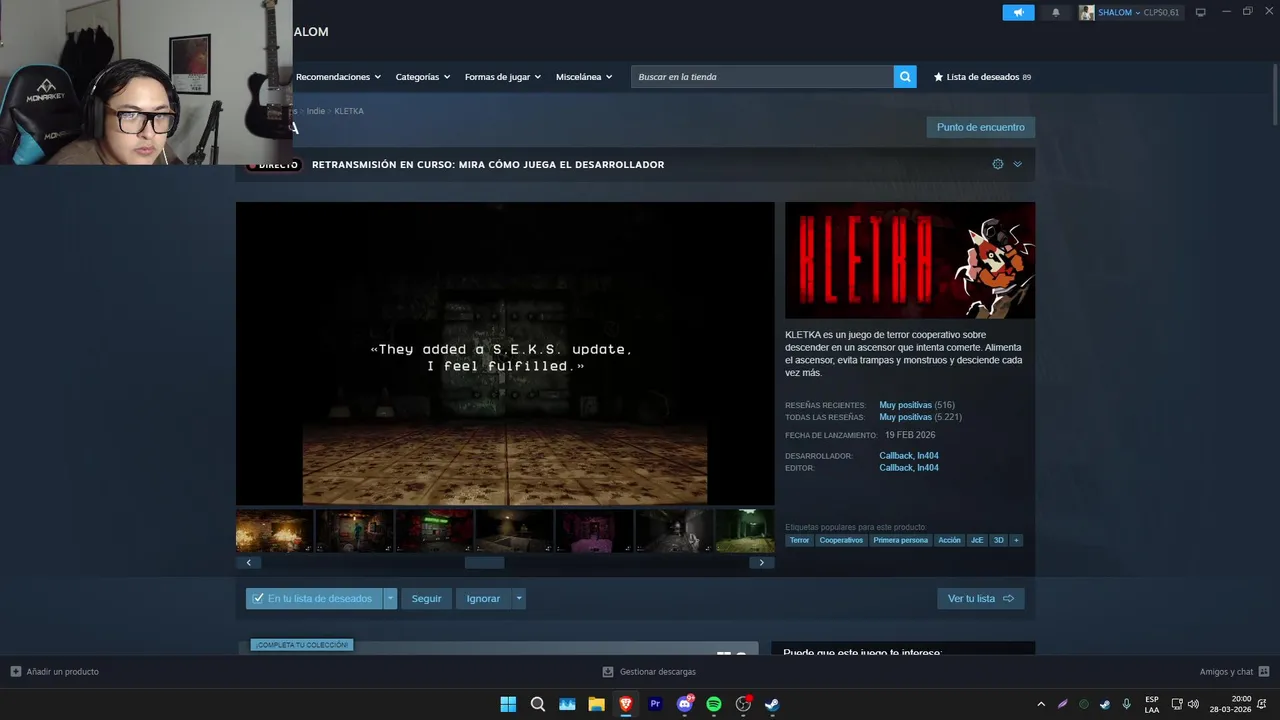Open the Windows Start menu
Viewport: 1280px width, 720px height.
pos(508,704)
